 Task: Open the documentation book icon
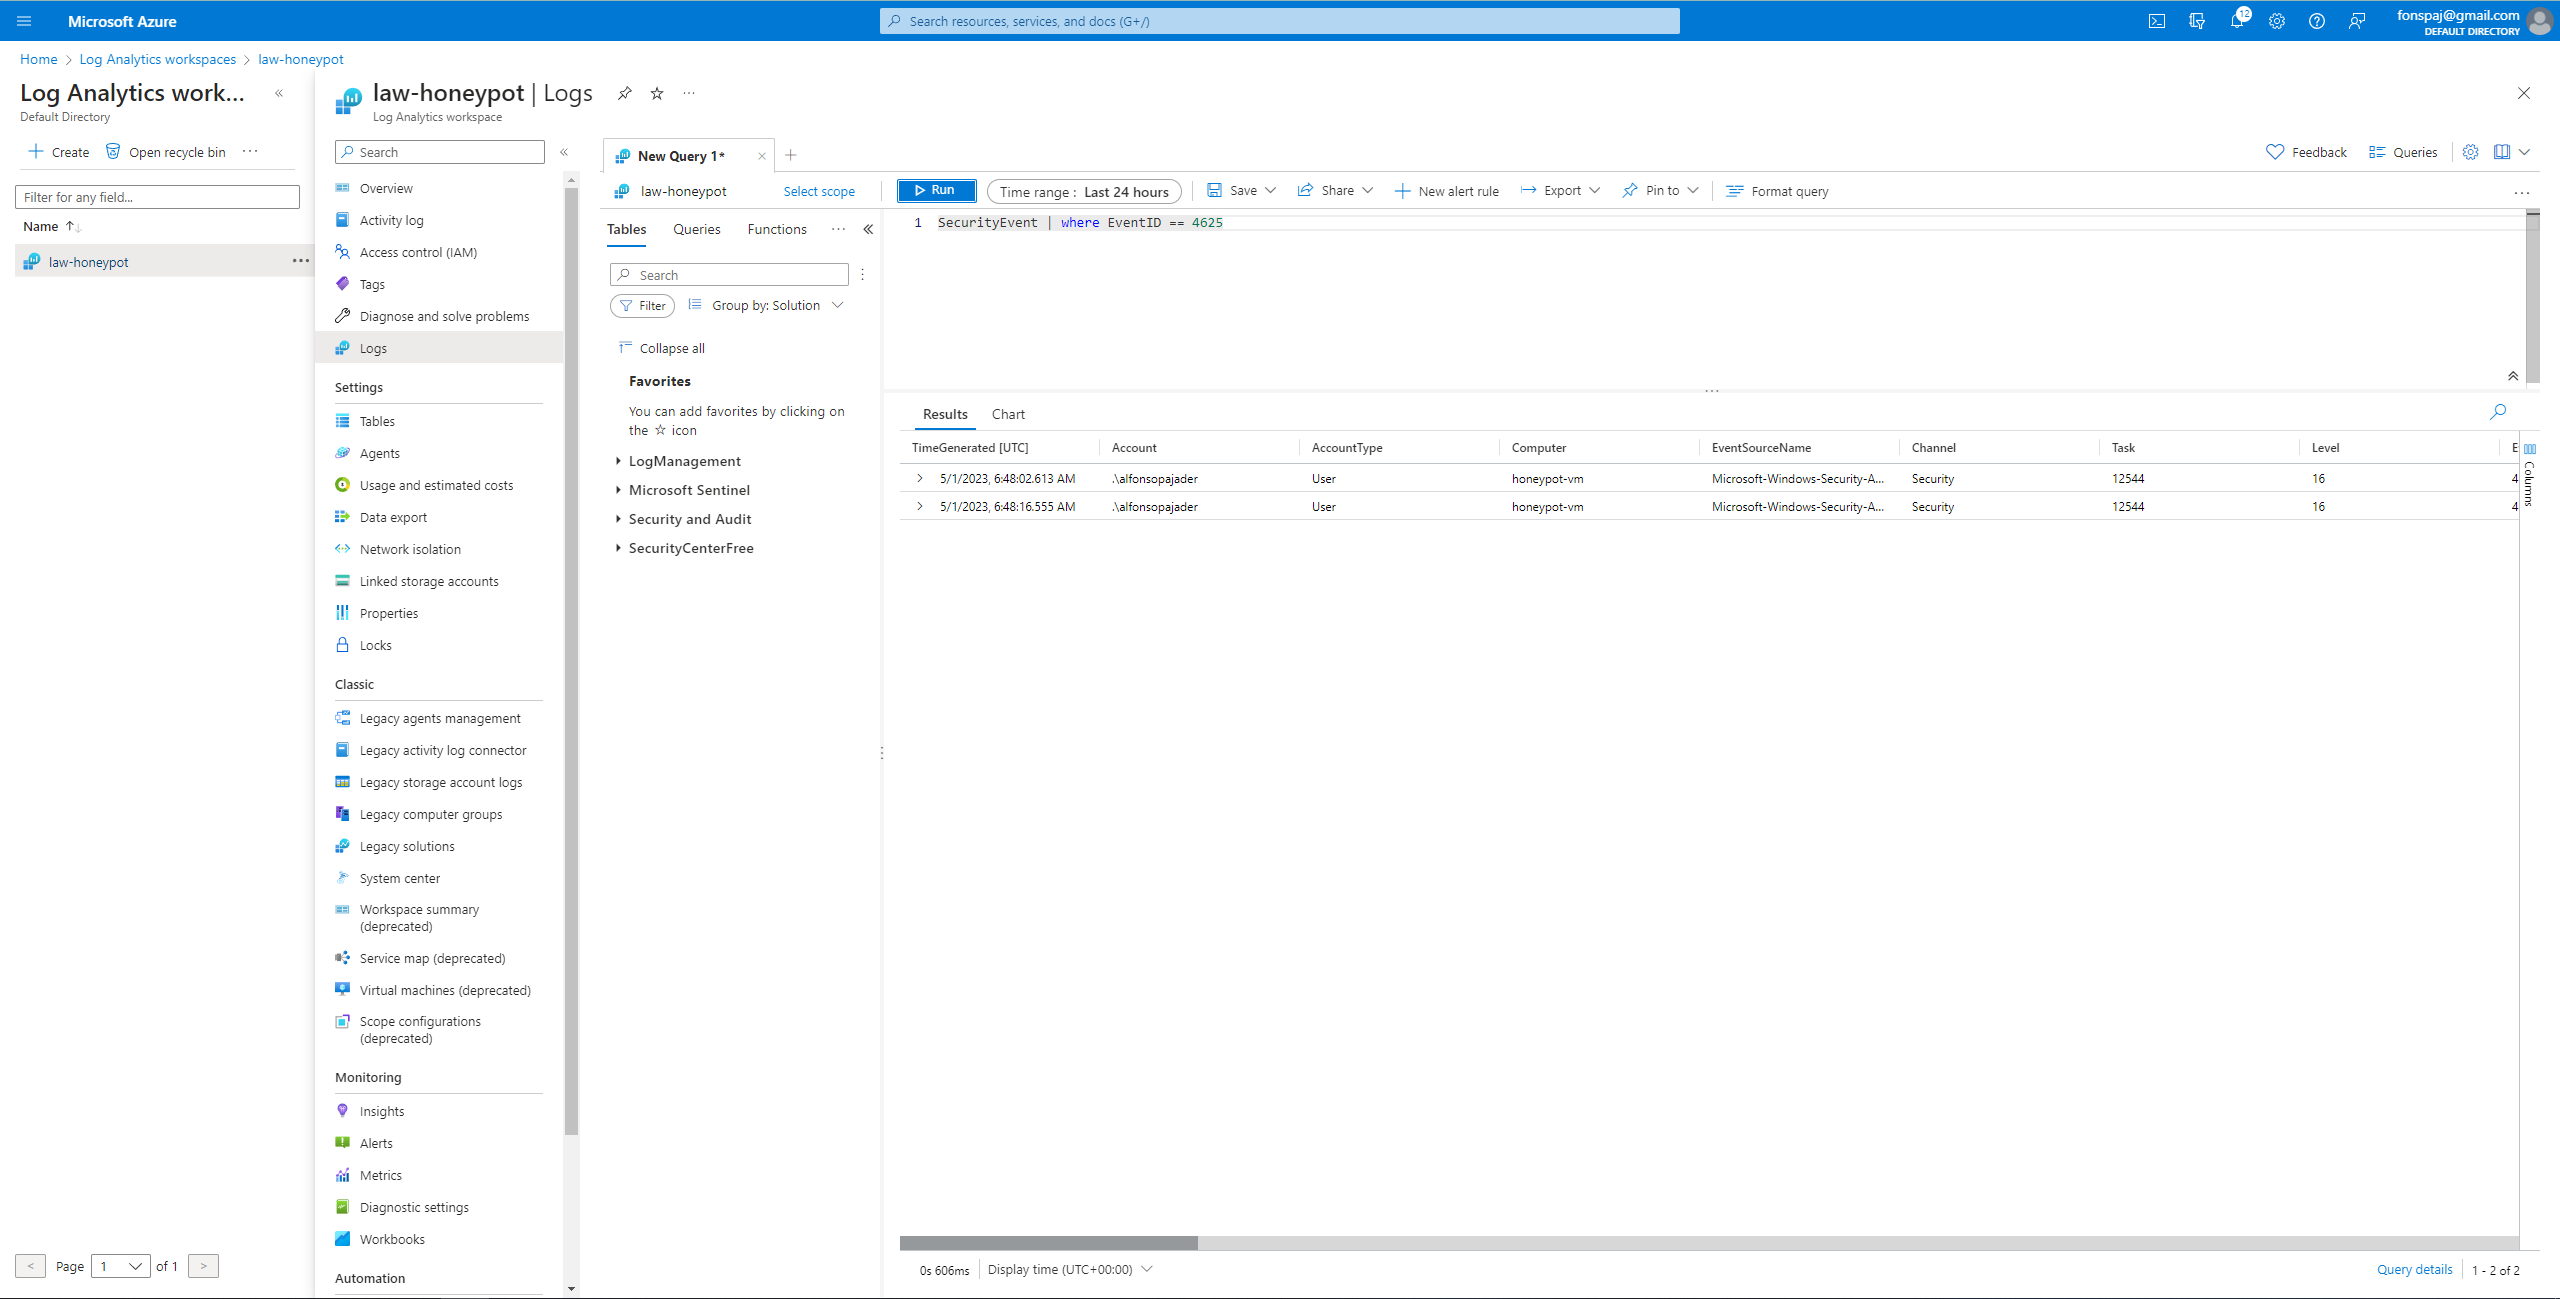tap(2502, 152)
